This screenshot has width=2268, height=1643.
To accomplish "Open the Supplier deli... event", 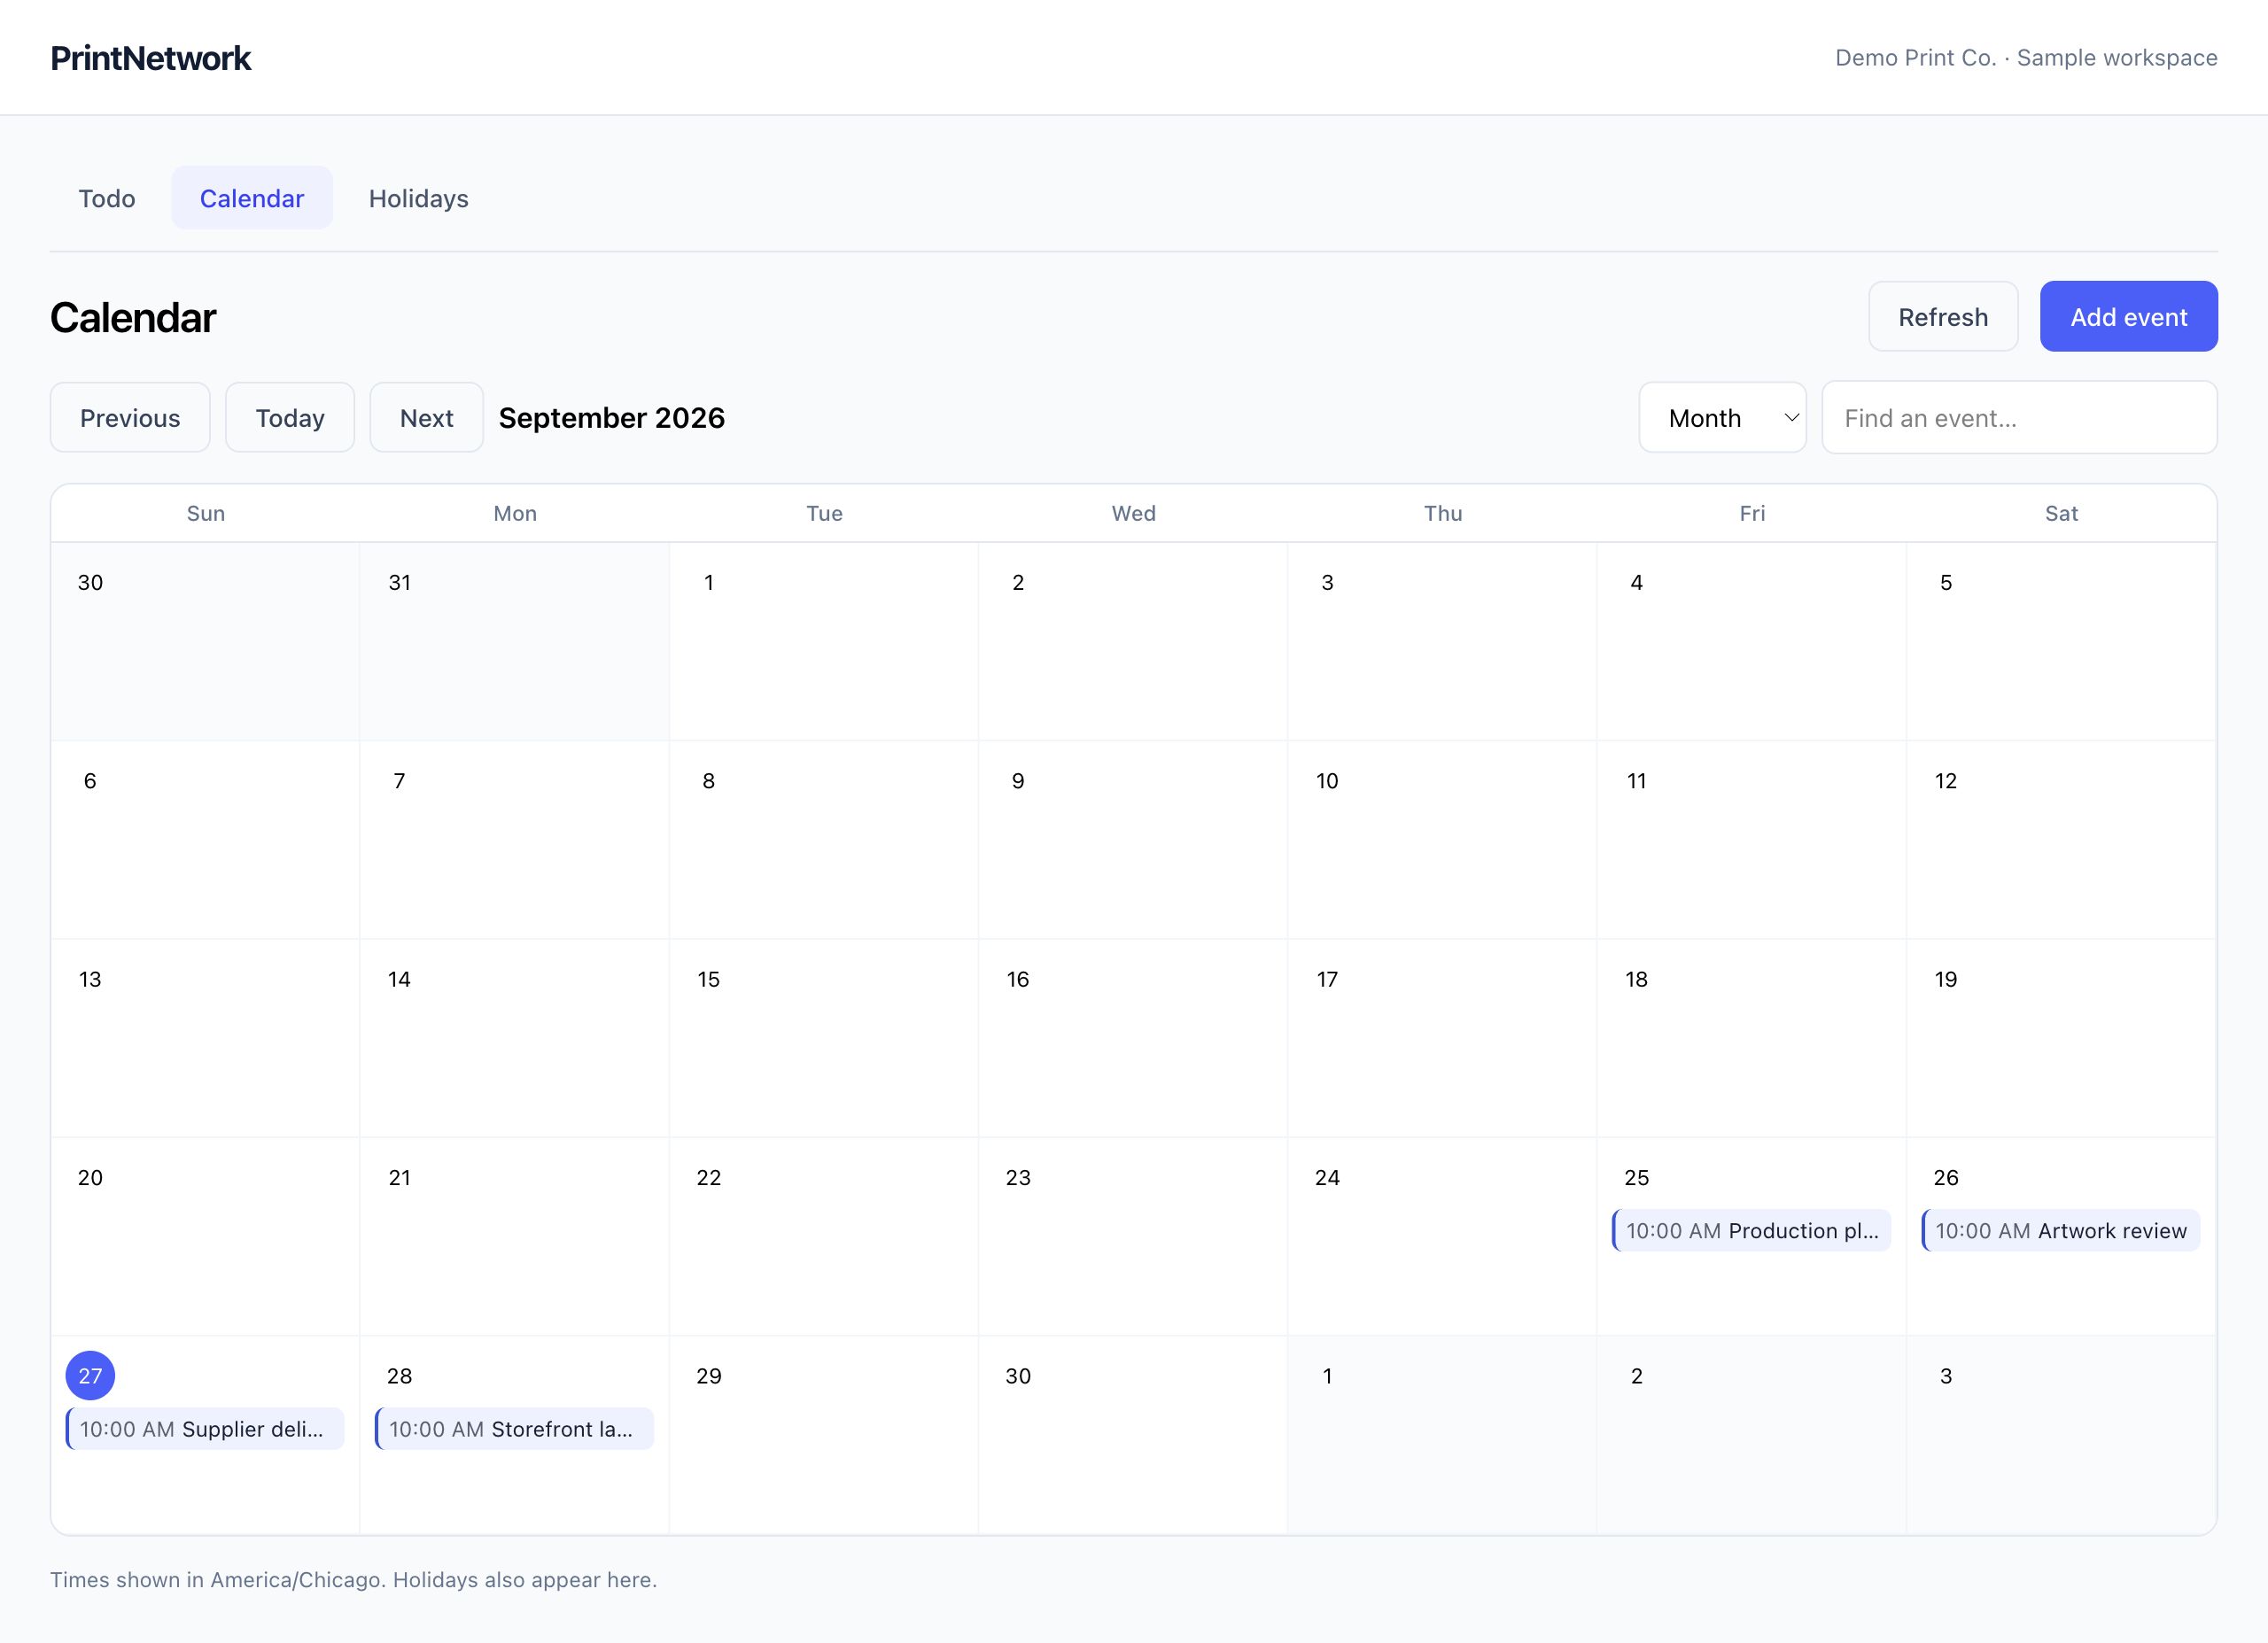I will [205, 1429].
